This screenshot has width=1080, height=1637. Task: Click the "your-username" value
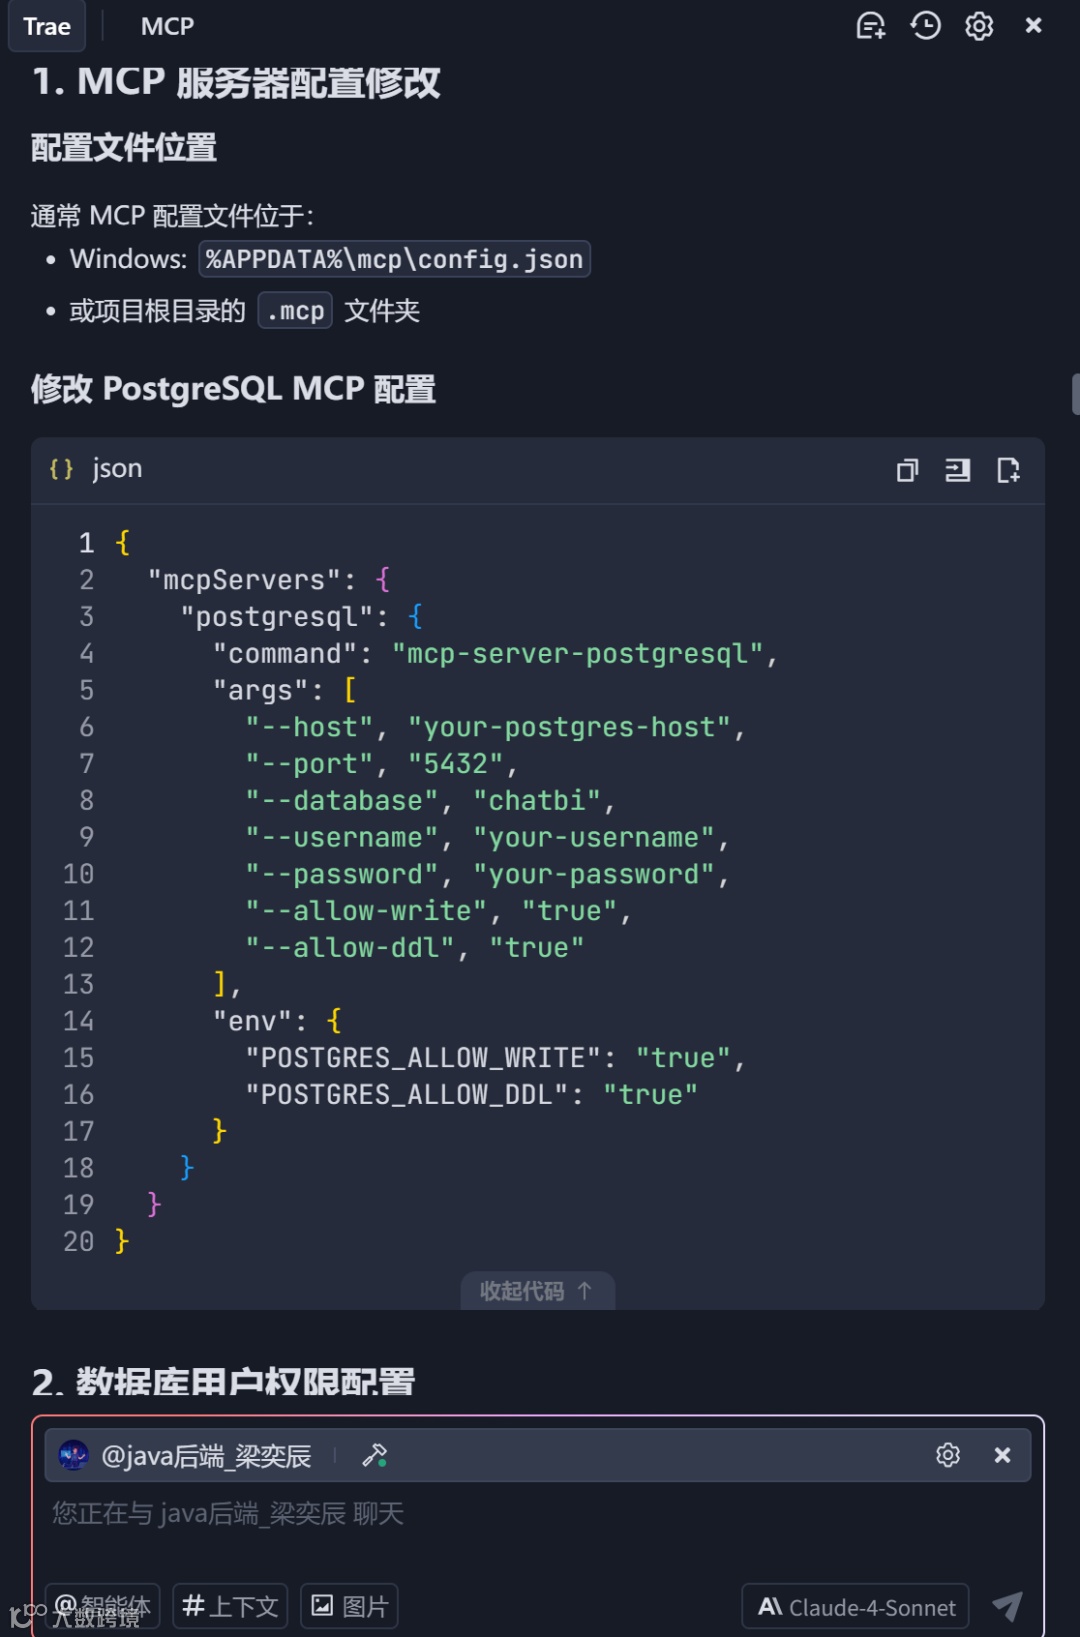594,837
